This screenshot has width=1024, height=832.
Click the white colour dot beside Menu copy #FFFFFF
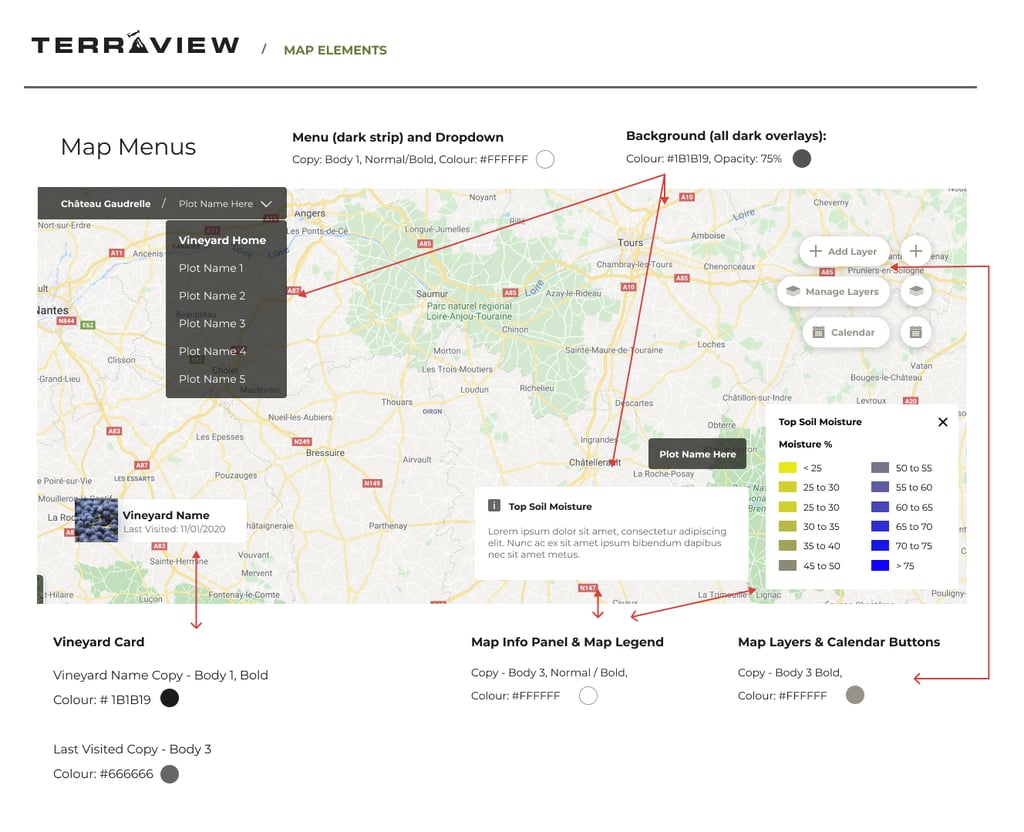[x=545, y=159]
